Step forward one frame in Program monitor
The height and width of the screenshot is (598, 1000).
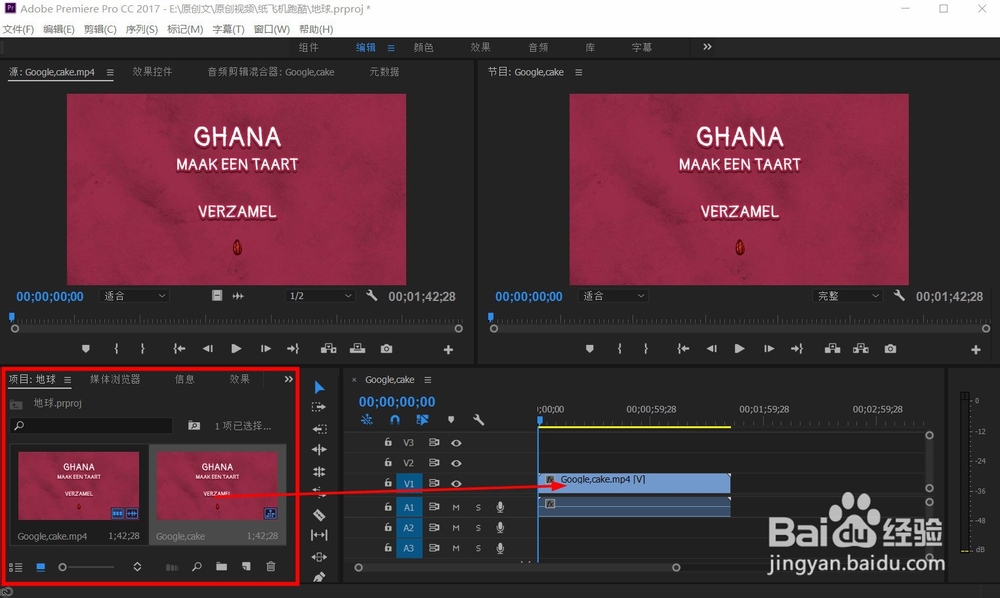click(769, 349)
